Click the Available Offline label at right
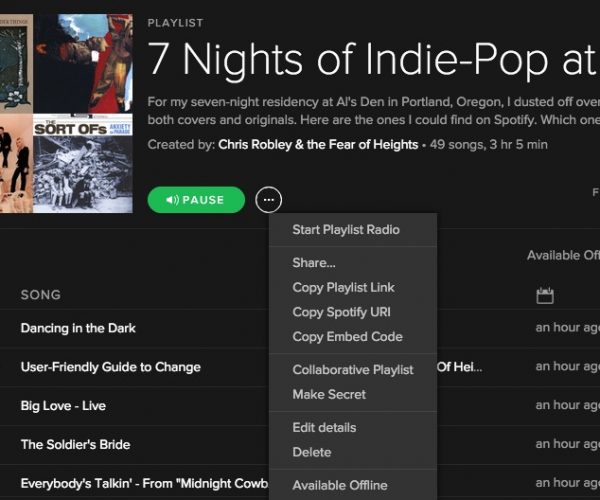This screenshot has height=500, width=600. (x=563, y=255)
